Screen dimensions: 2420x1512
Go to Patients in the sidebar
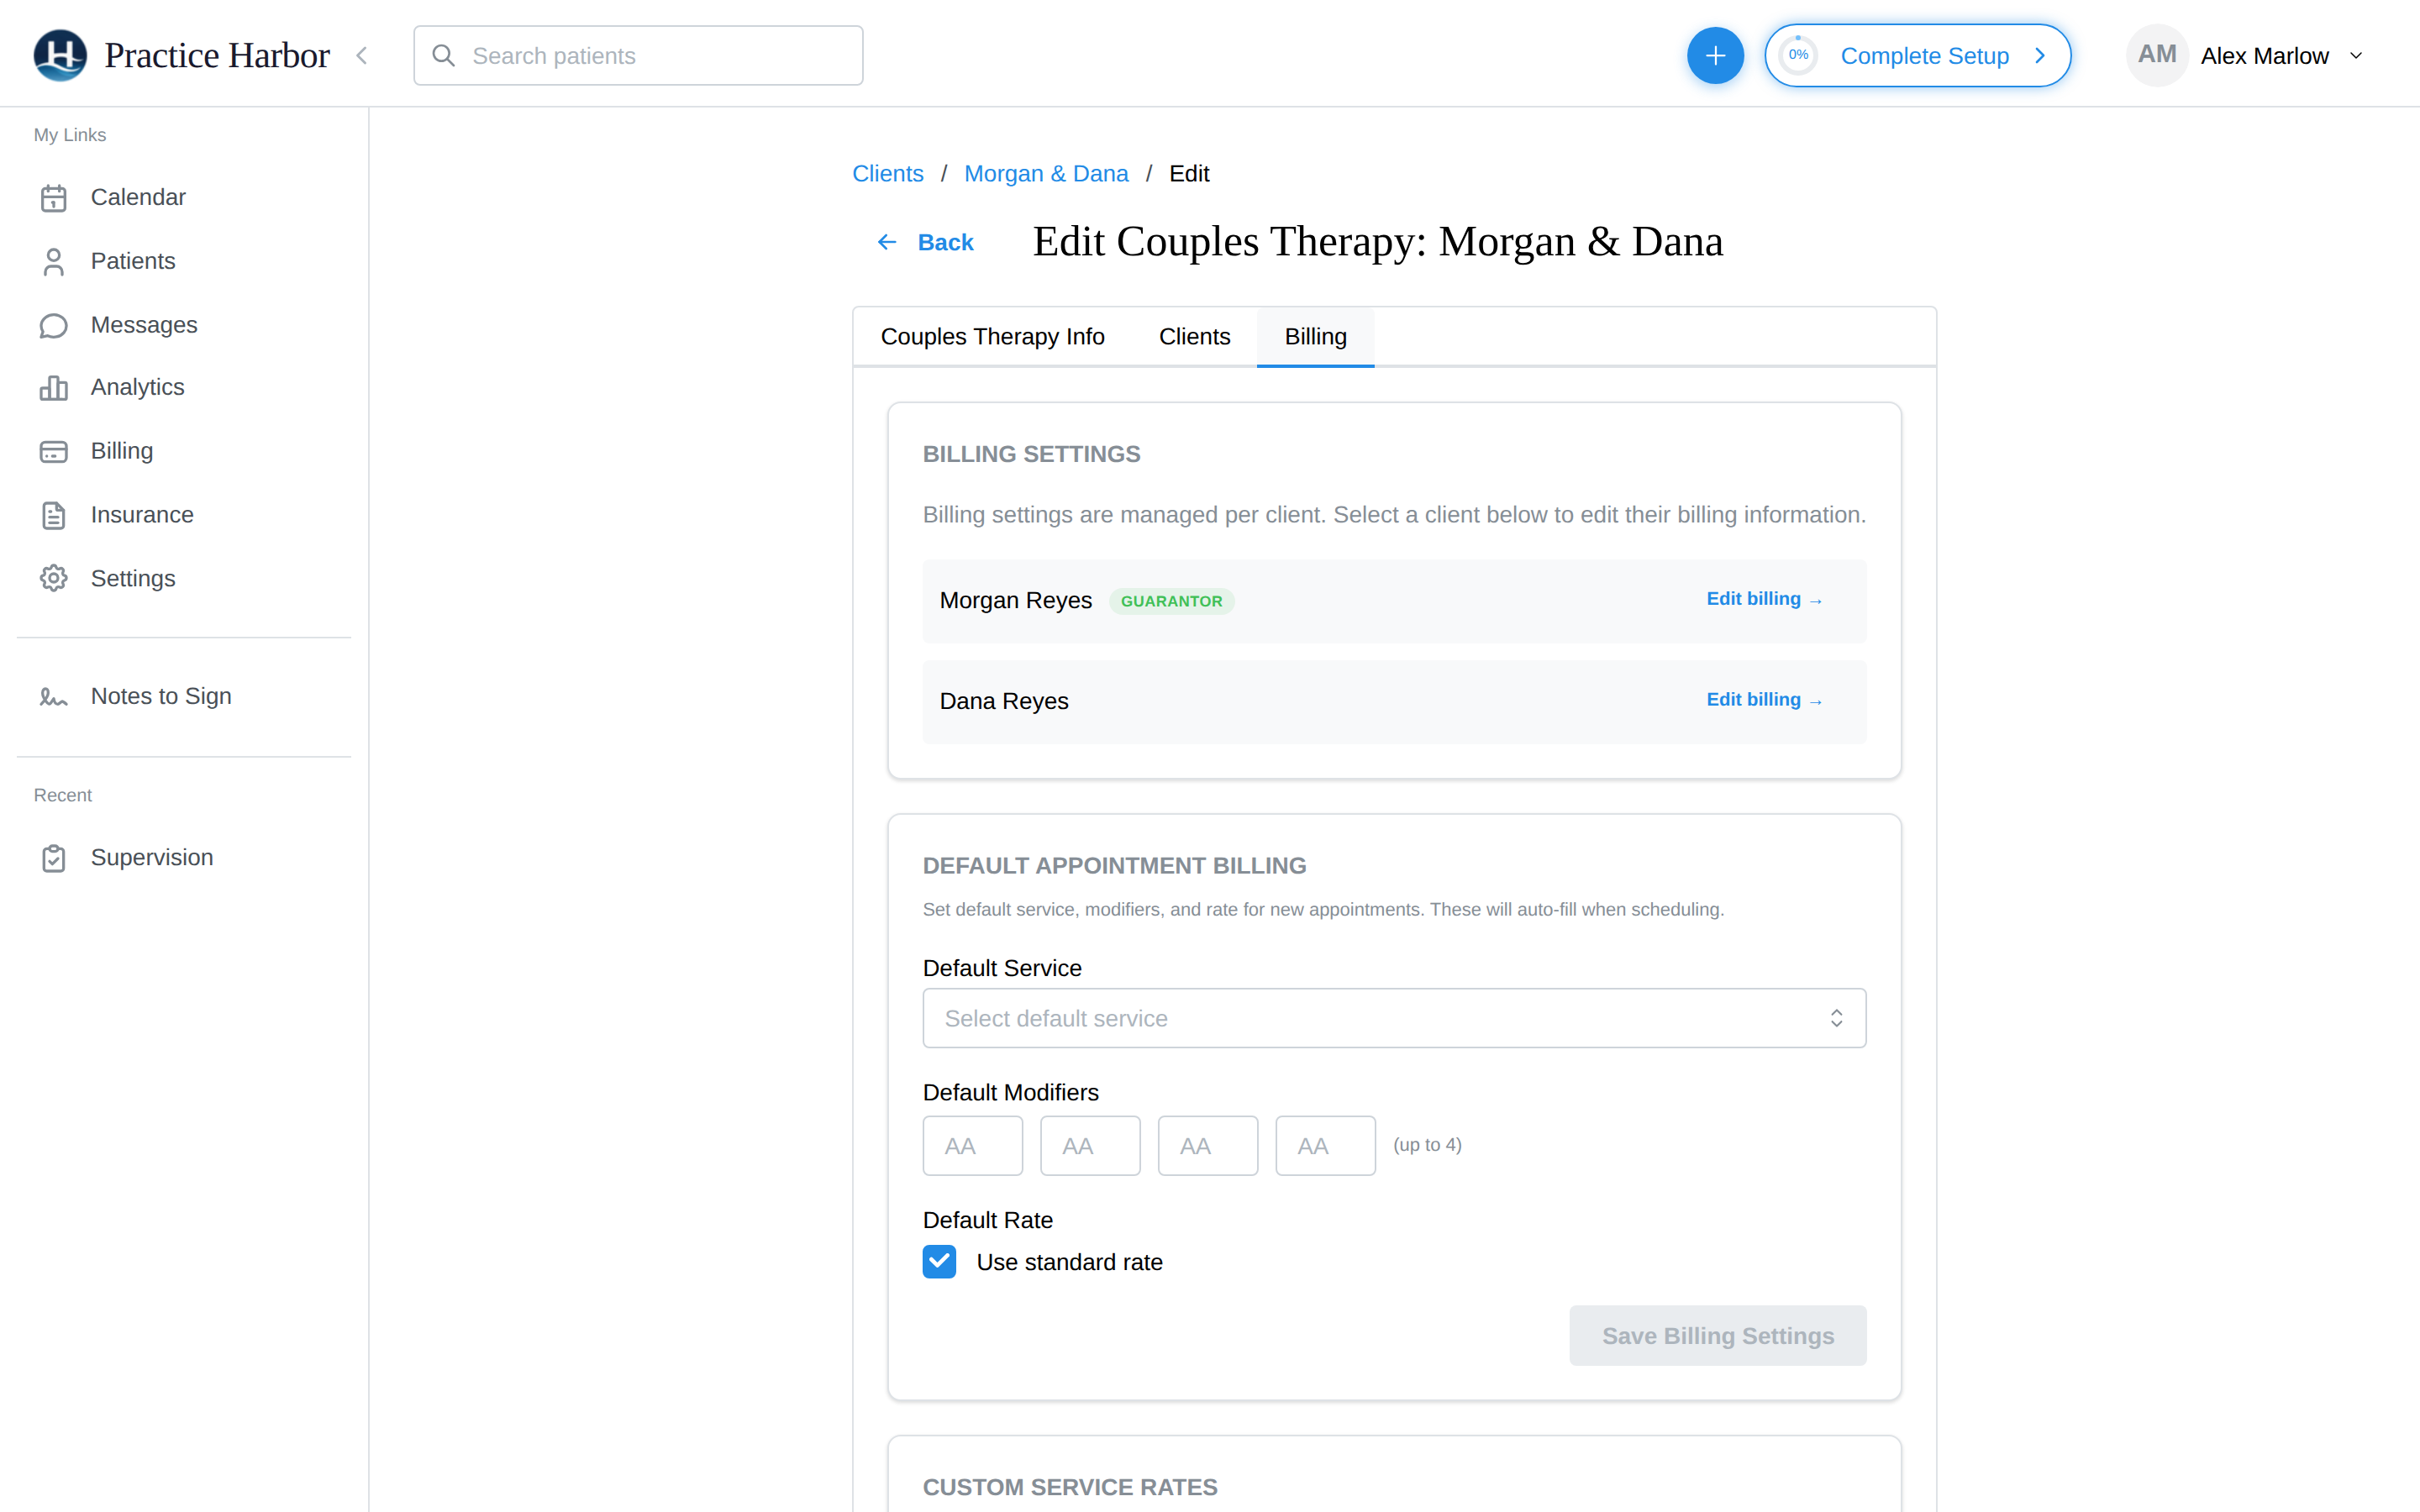tap(133, 261)
